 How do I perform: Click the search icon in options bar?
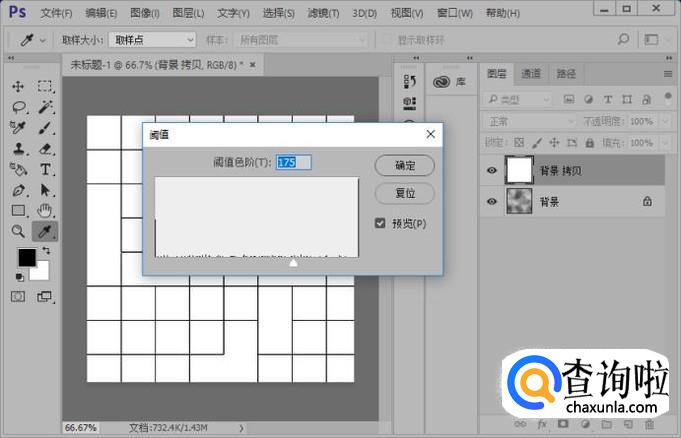click(623, 40)
